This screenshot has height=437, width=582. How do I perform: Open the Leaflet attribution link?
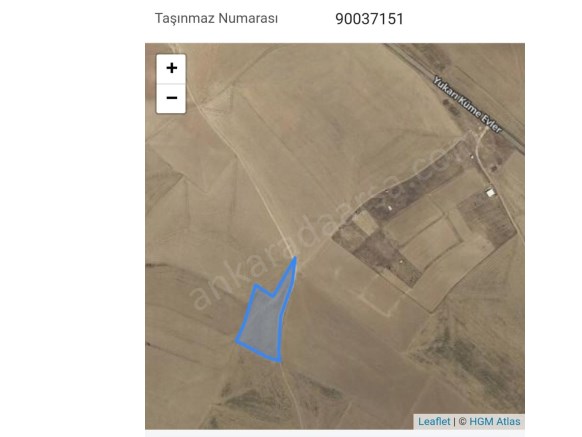point(434,421)
